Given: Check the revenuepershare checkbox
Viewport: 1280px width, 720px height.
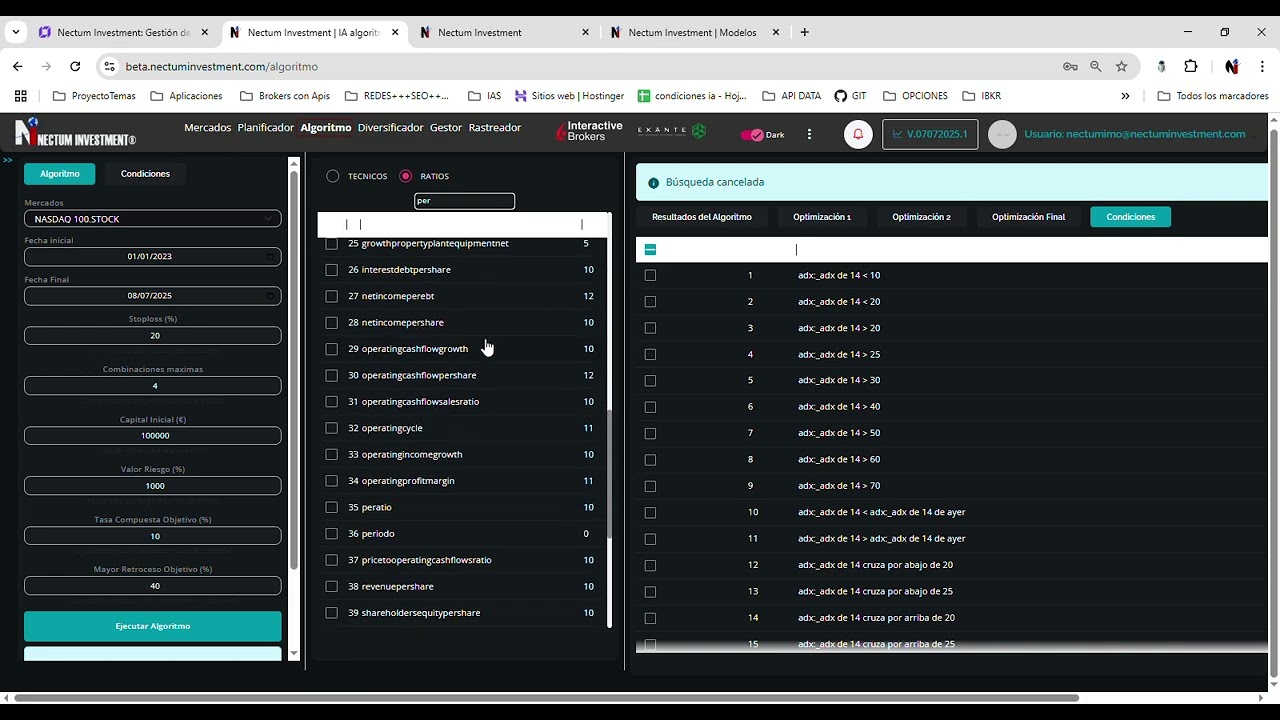Looking at the screenshot, I should point(332,586).
